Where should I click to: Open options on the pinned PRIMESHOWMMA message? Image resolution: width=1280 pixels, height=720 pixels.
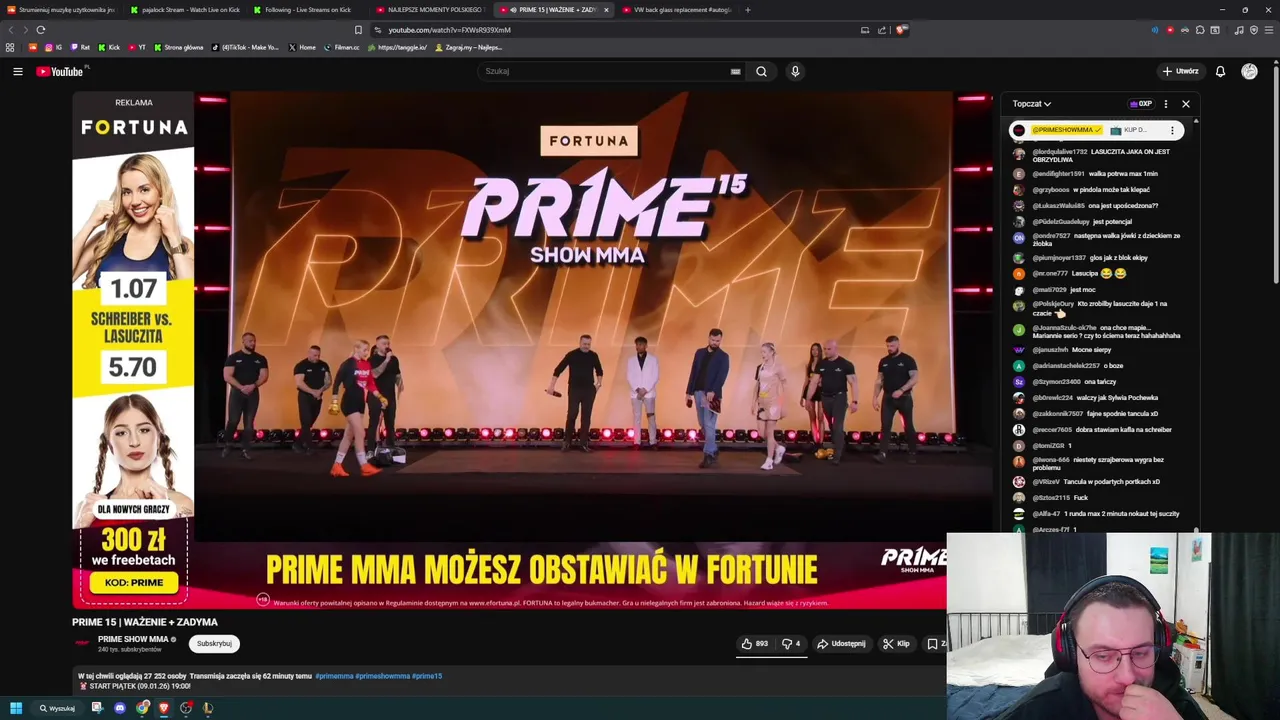pos(1172,130)
